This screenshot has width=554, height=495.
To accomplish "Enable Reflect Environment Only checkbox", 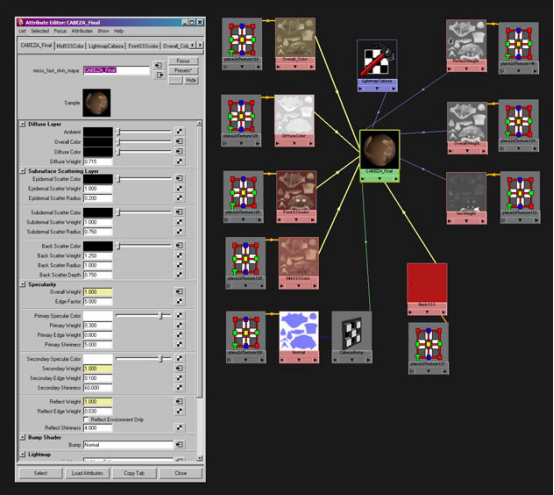I will click(x=86, y=419).
